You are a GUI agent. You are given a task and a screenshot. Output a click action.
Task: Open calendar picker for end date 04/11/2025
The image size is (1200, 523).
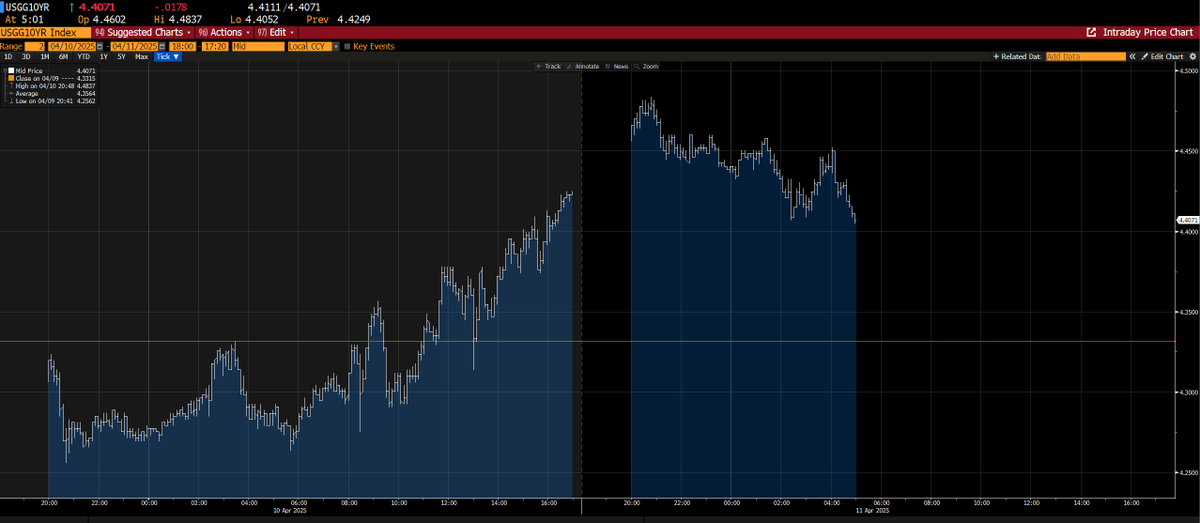point(162,47)
